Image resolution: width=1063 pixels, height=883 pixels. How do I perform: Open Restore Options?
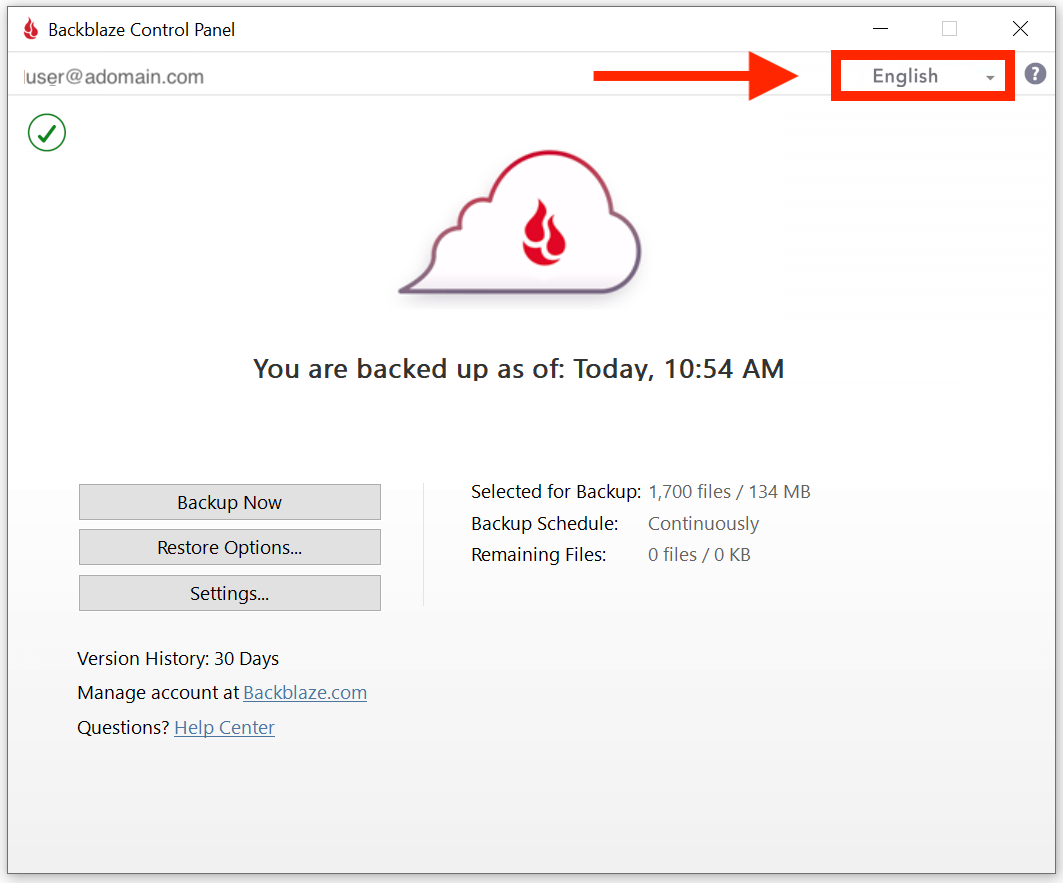(230, 547)
